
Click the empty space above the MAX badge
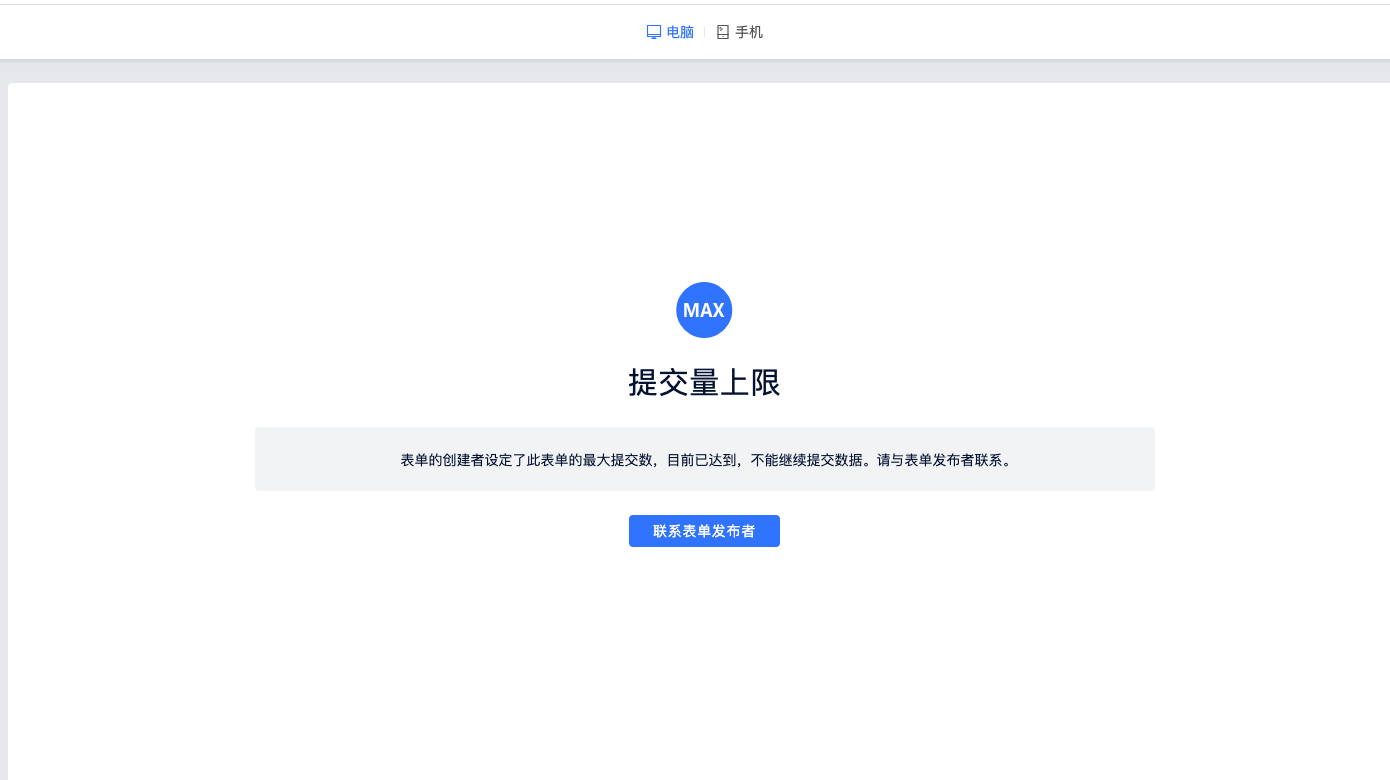coord(704,190)
